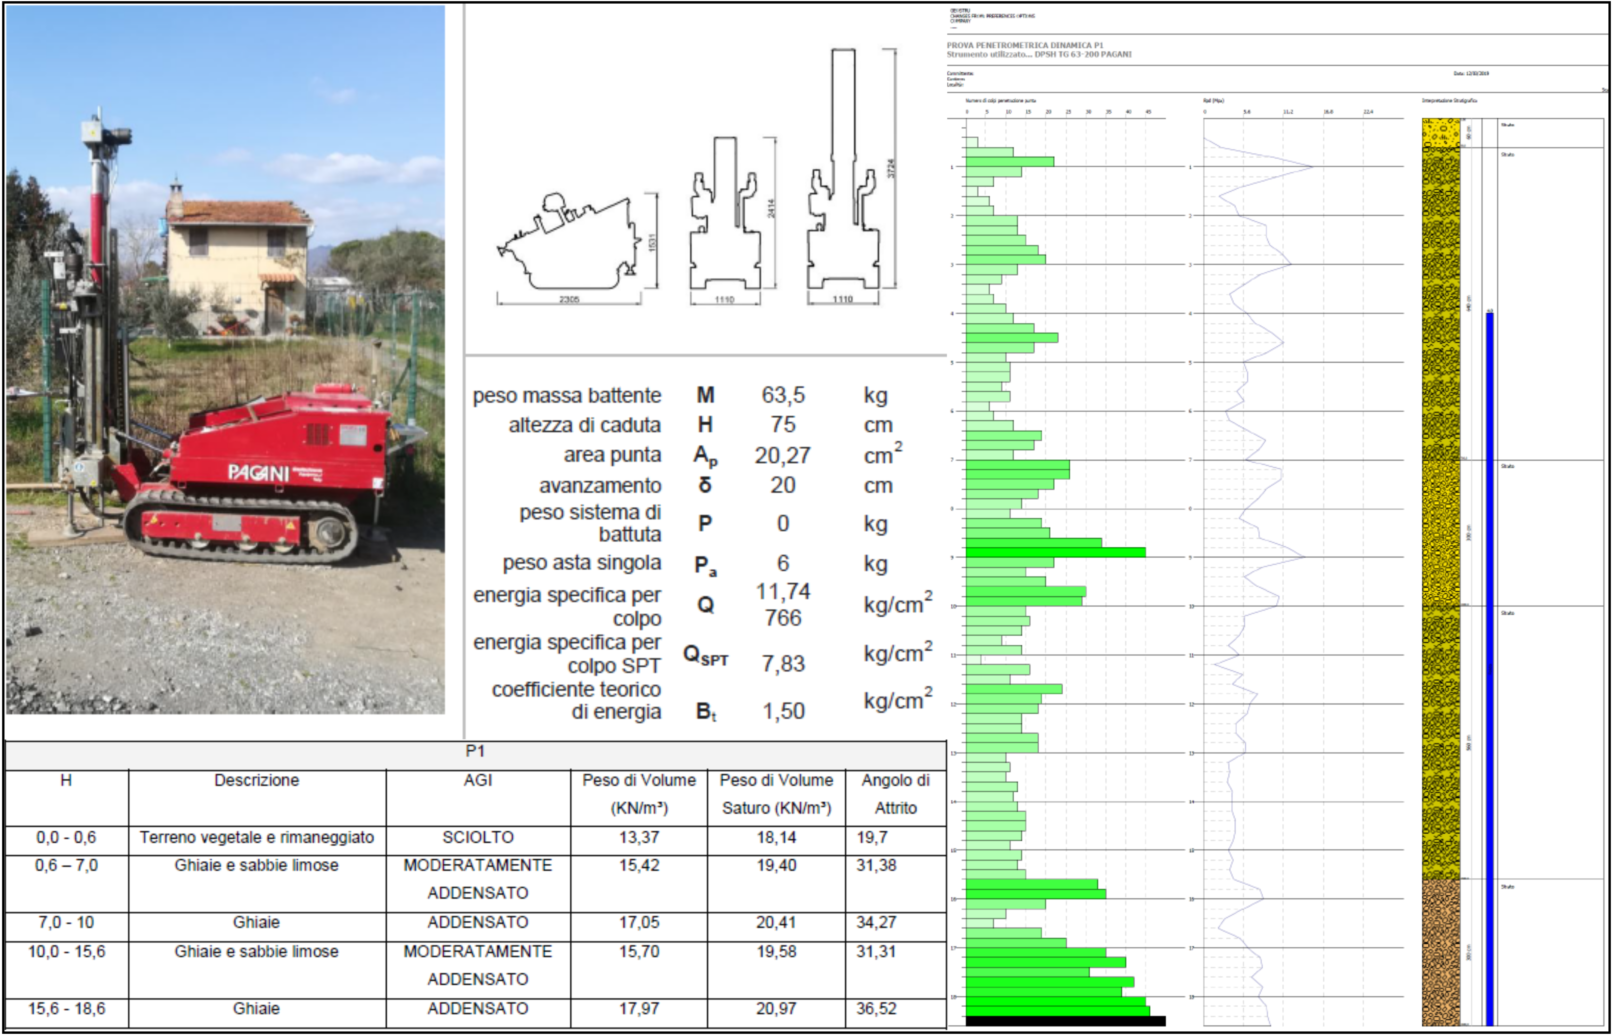Click the Descrizione column header
This screenshot has width=1612, height=1035.
257,781
